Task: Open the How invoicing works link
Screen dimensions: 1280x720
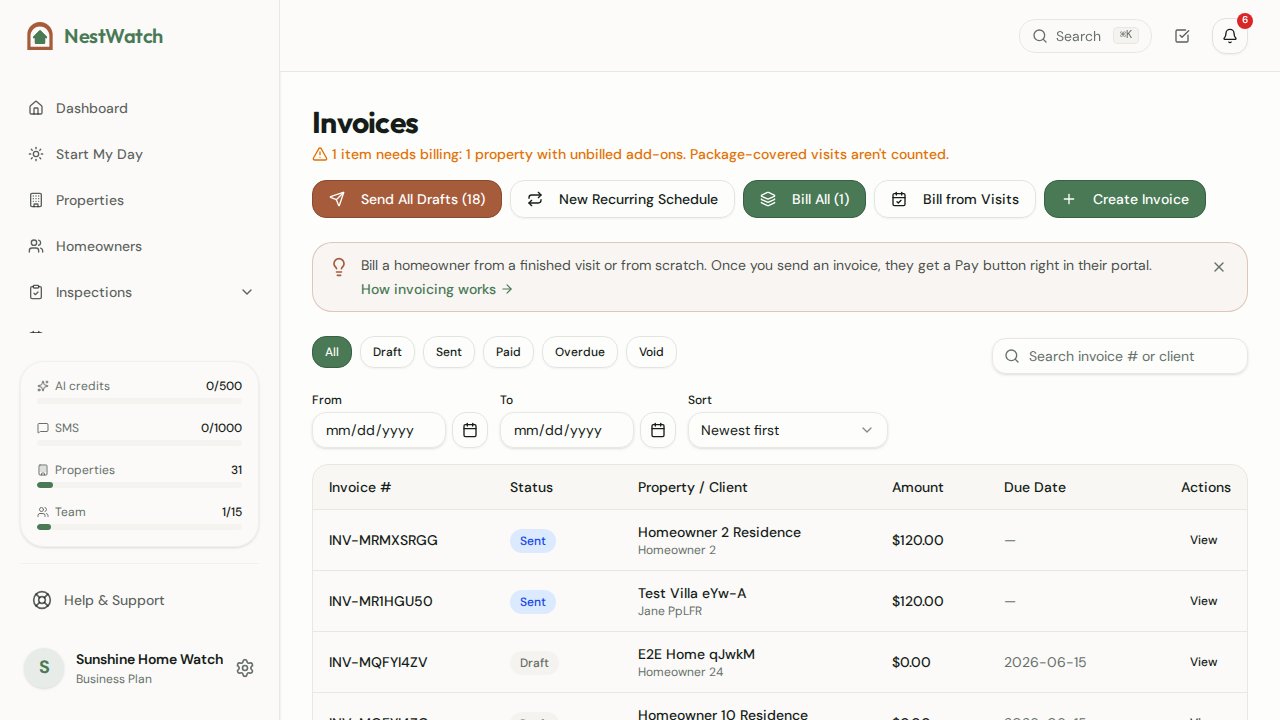Action: (437, 289)
